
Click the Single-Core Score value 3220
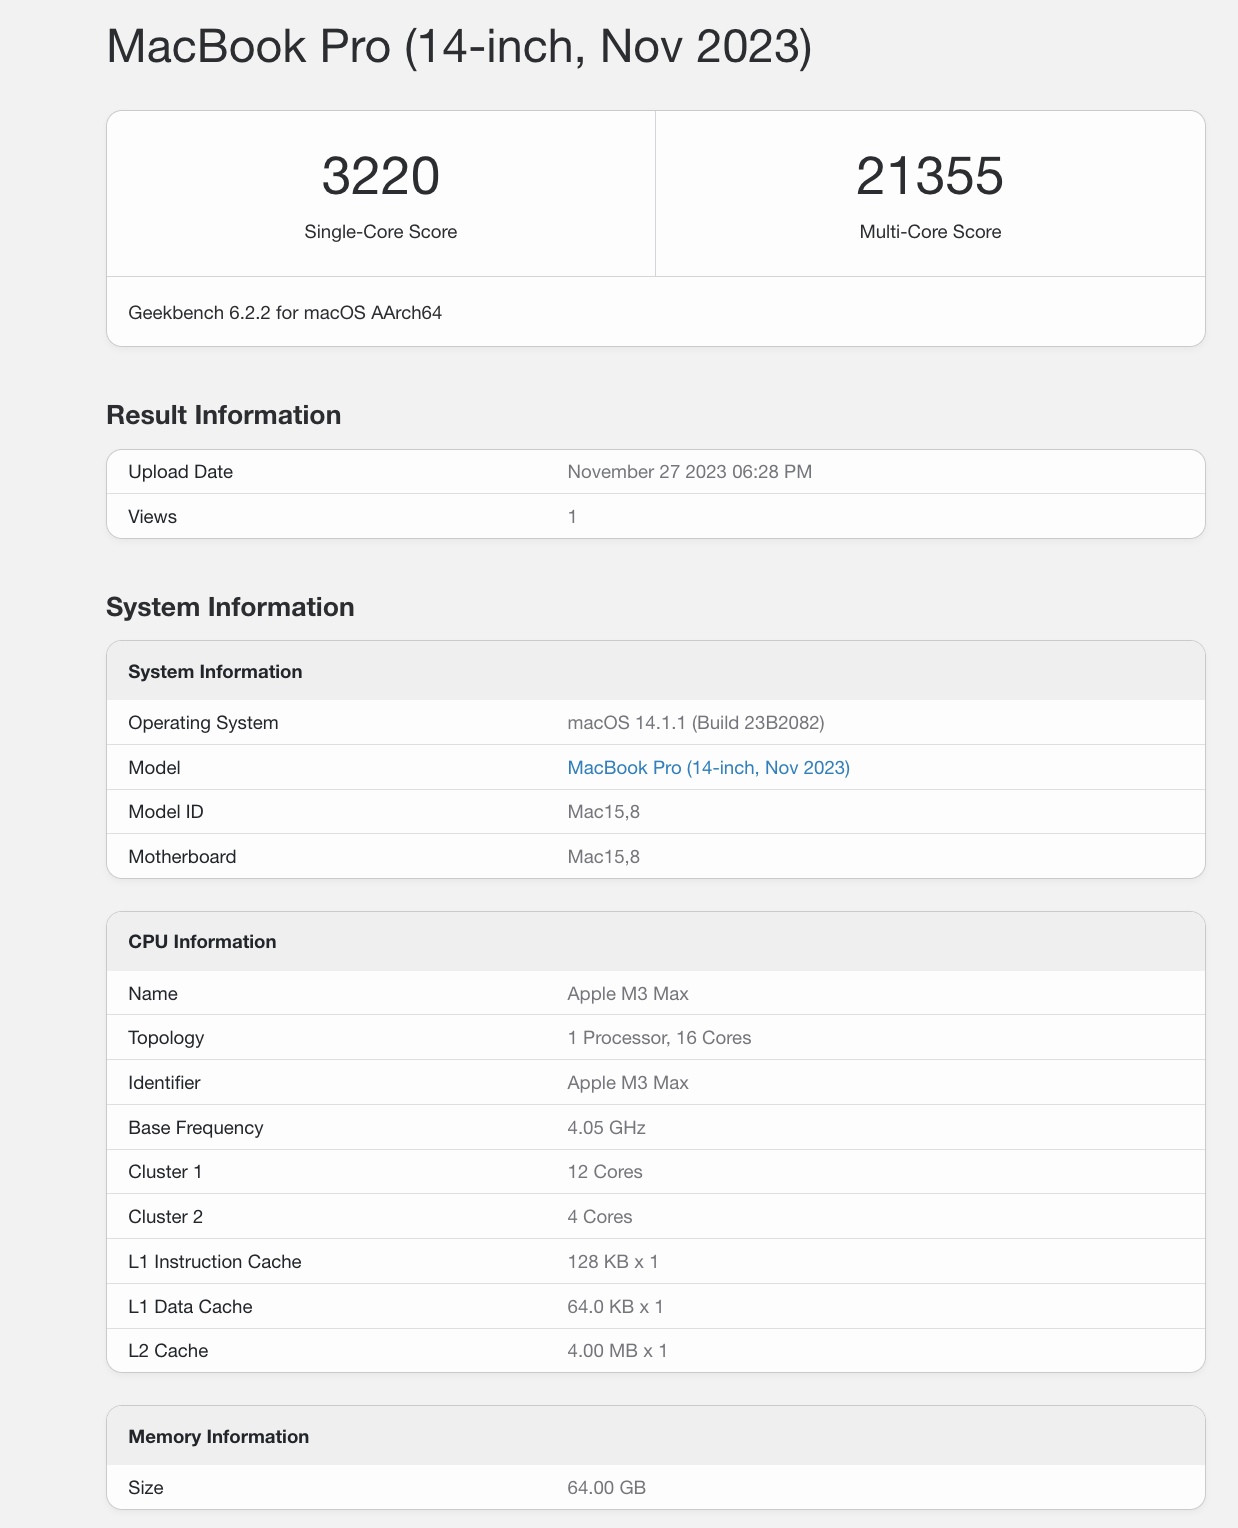(382, 177)
